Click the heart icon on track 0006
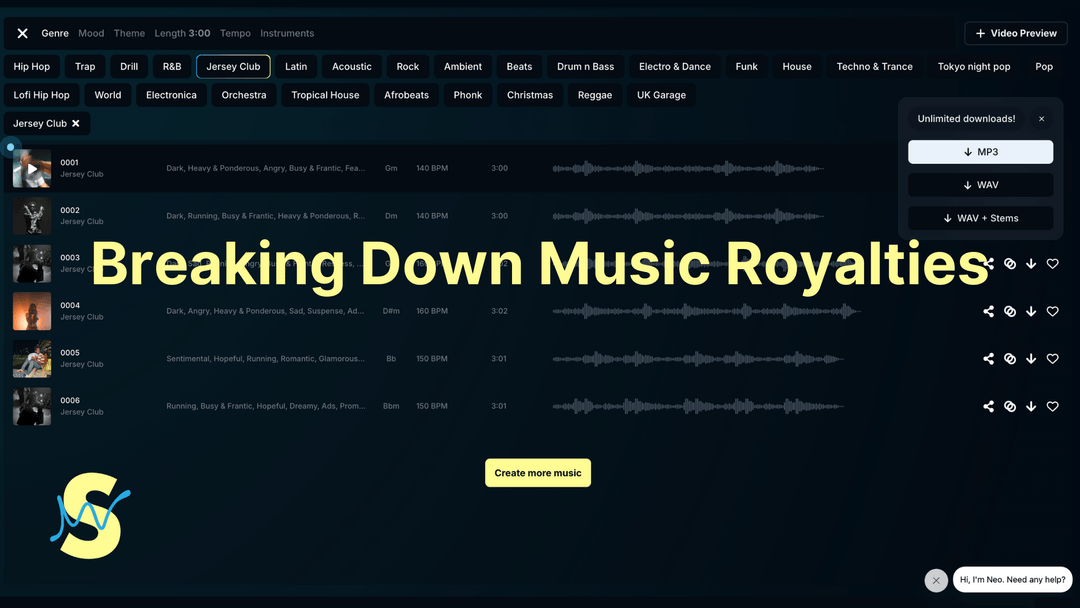Image resolution: width=1080 pixels, height=608 pixels. 1052,406
